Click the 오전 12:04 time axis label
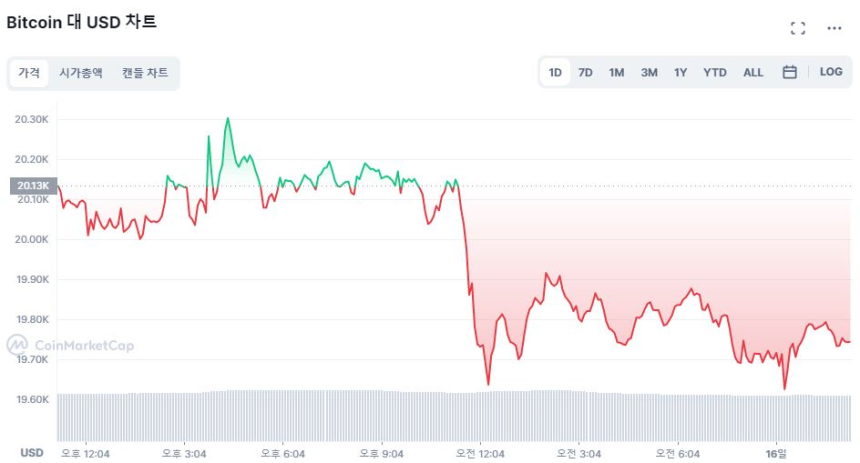Image resolution: width=860 pixels, height=463 pixels. [482, 453]
